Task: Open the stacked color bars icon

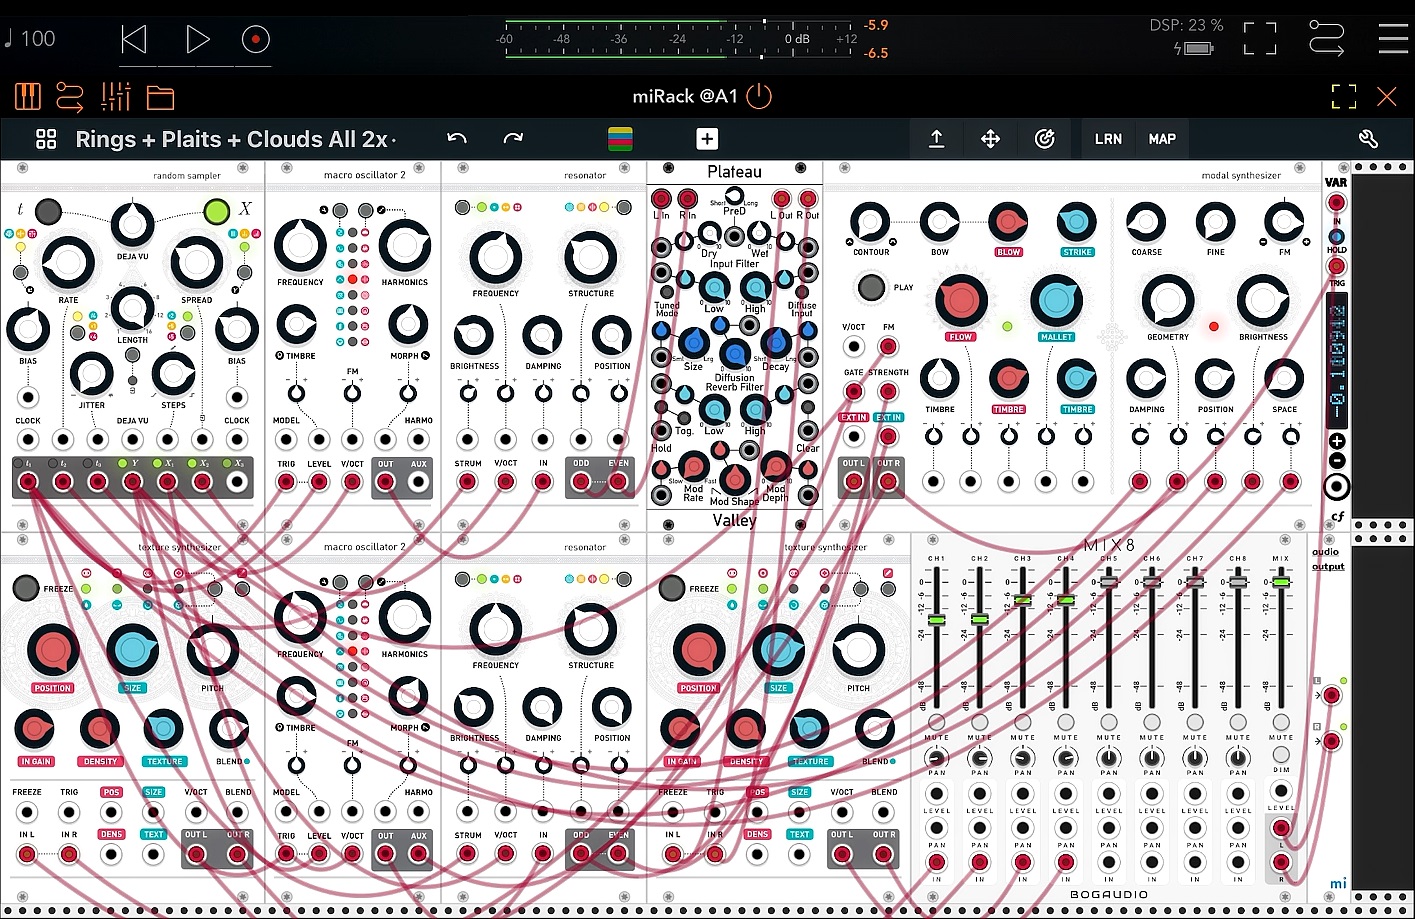Action: pyautogui.click(x=620, y=139)
